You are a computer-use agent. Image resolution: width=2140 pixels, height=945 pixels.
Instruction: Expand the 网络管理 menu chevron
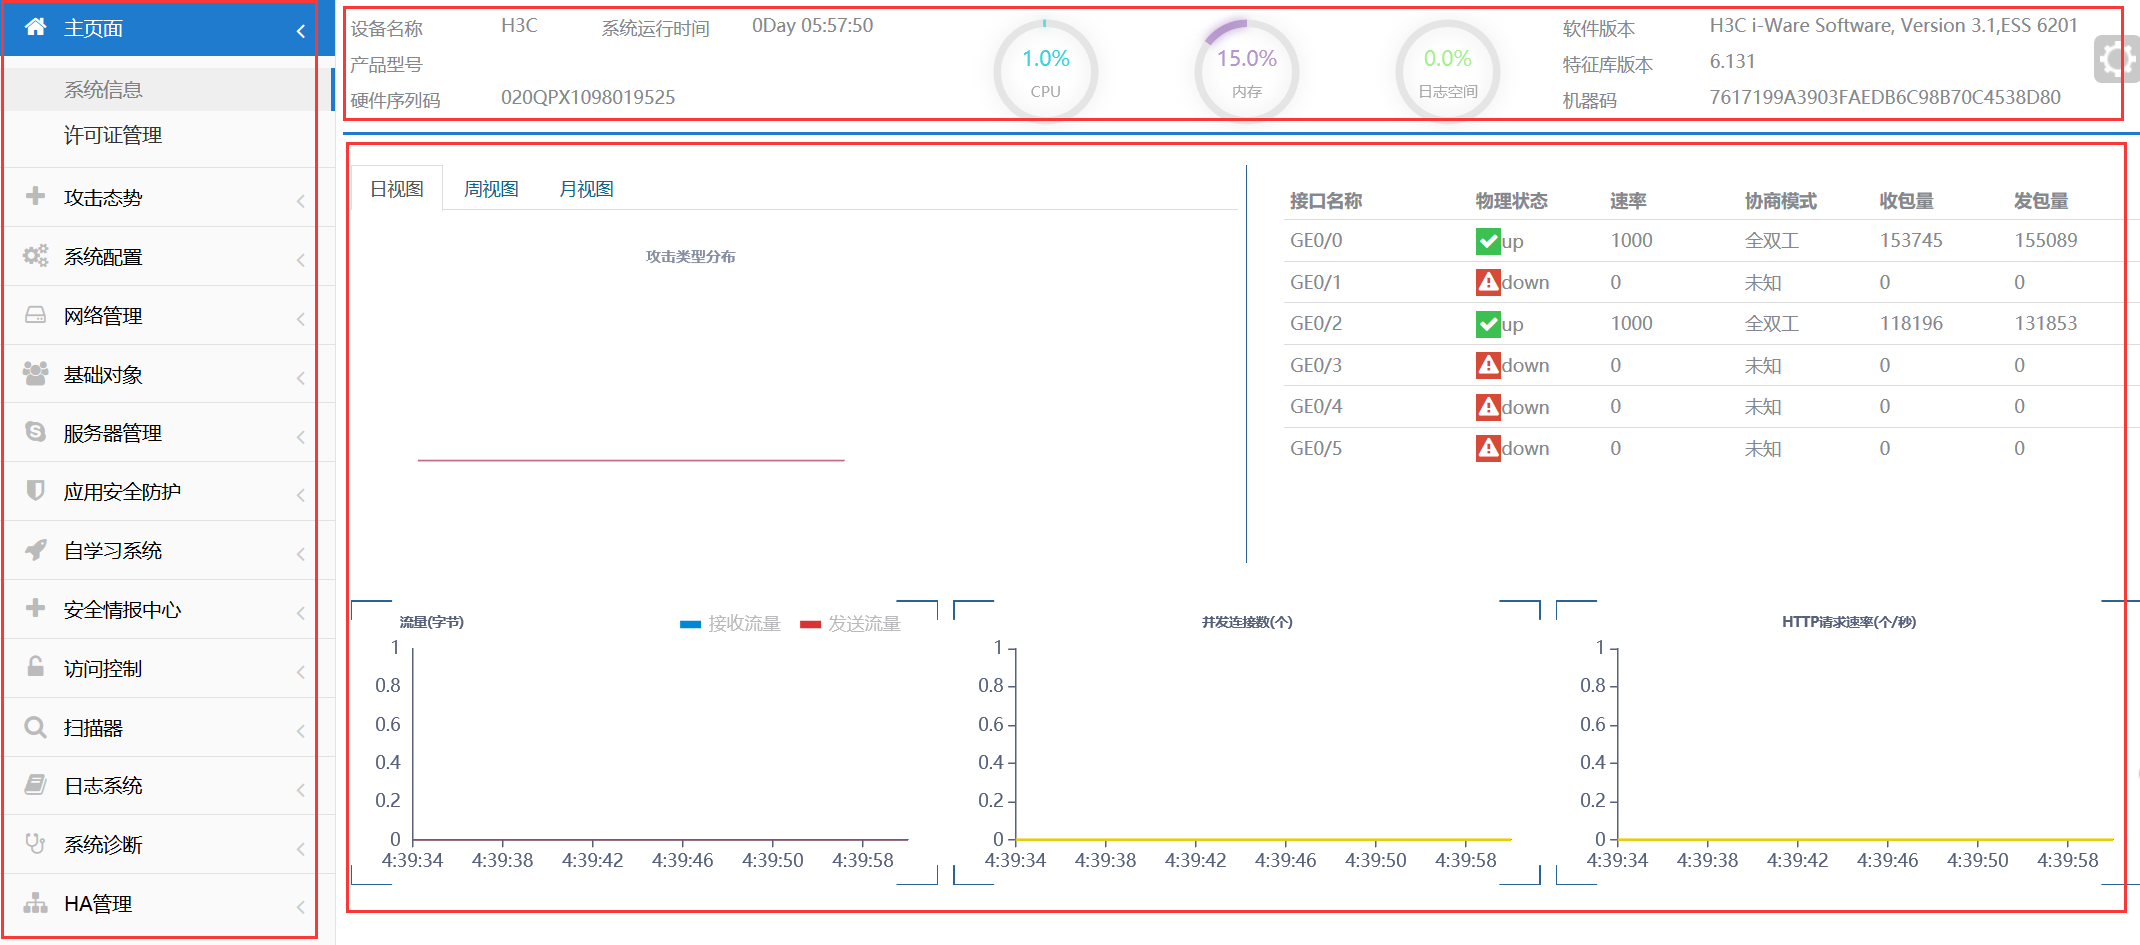pyautogui.click(x=300, y=319)
